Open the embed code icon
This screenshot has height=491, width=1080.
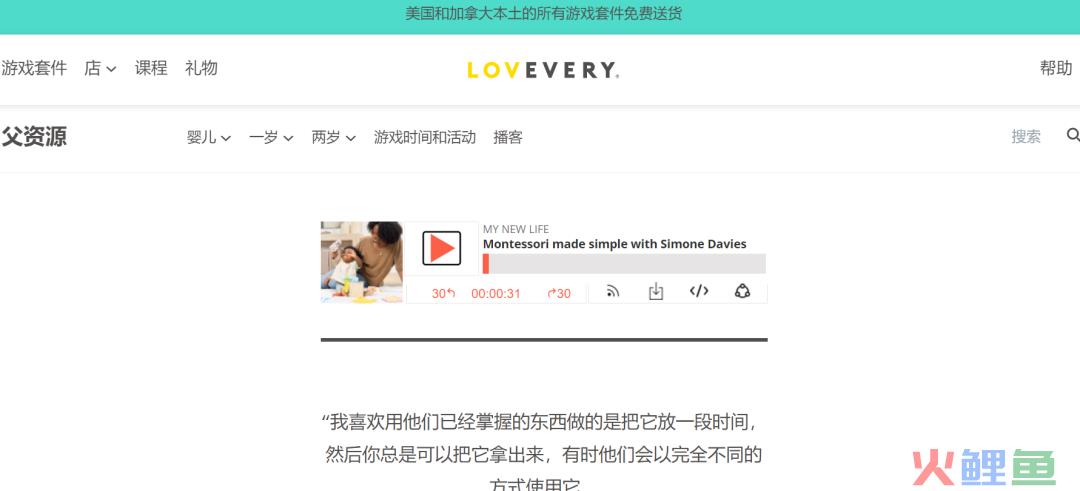(699, 291)
